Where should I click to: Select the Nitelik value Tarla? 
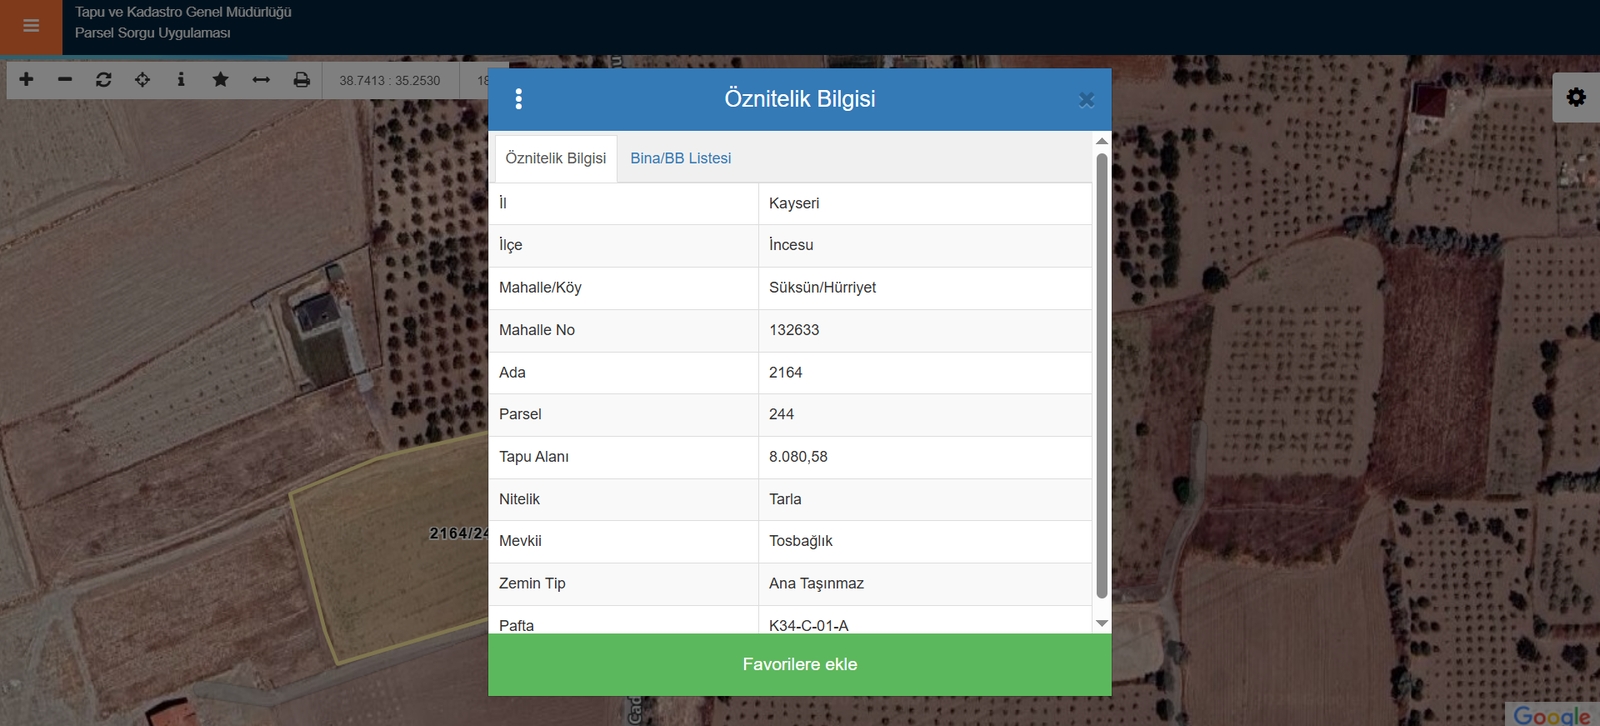(x=925, y=499)
